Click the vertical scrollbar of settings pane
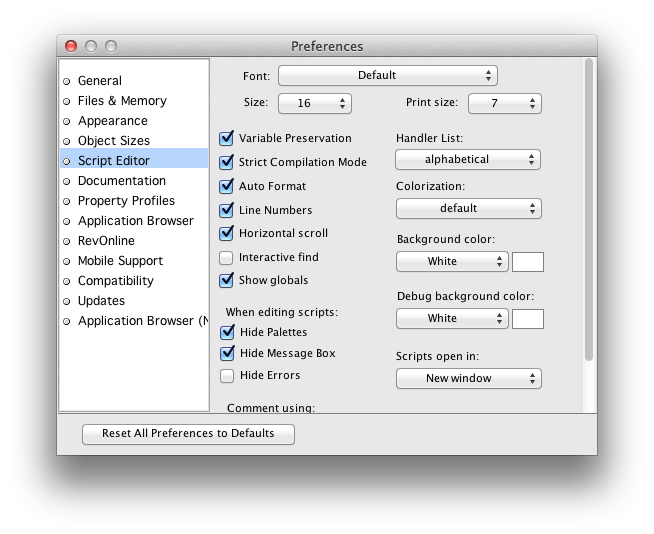The image size is (654, 534). click(x=588, y=210)
